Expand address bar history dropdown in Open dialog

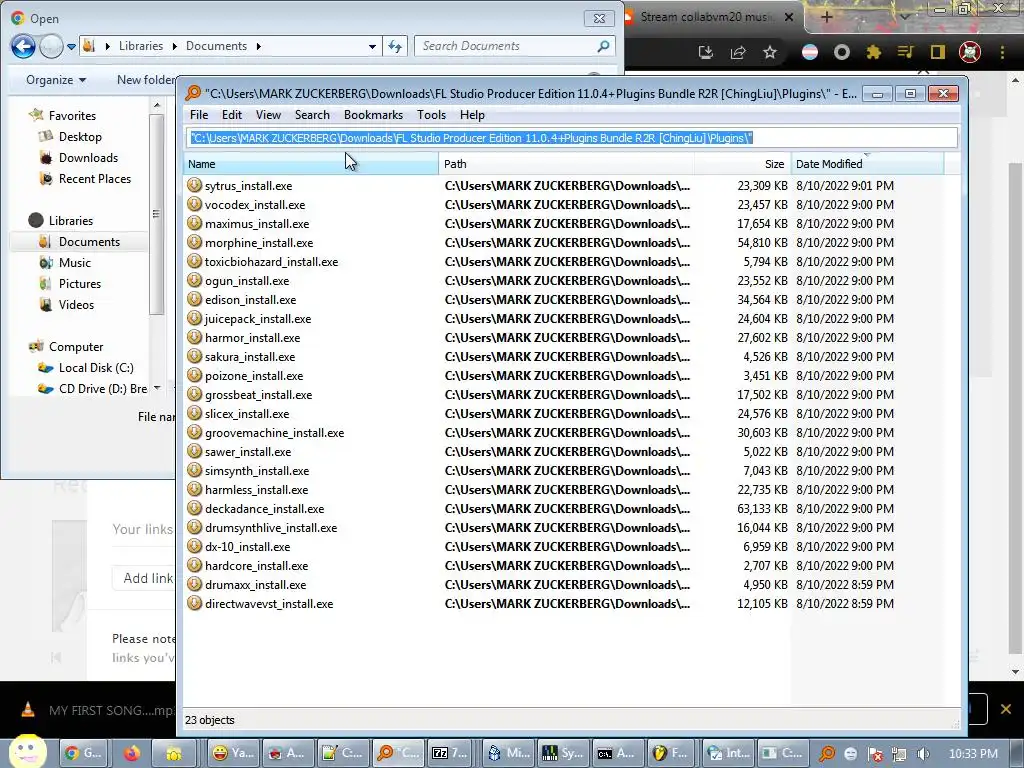coord(372,46)
